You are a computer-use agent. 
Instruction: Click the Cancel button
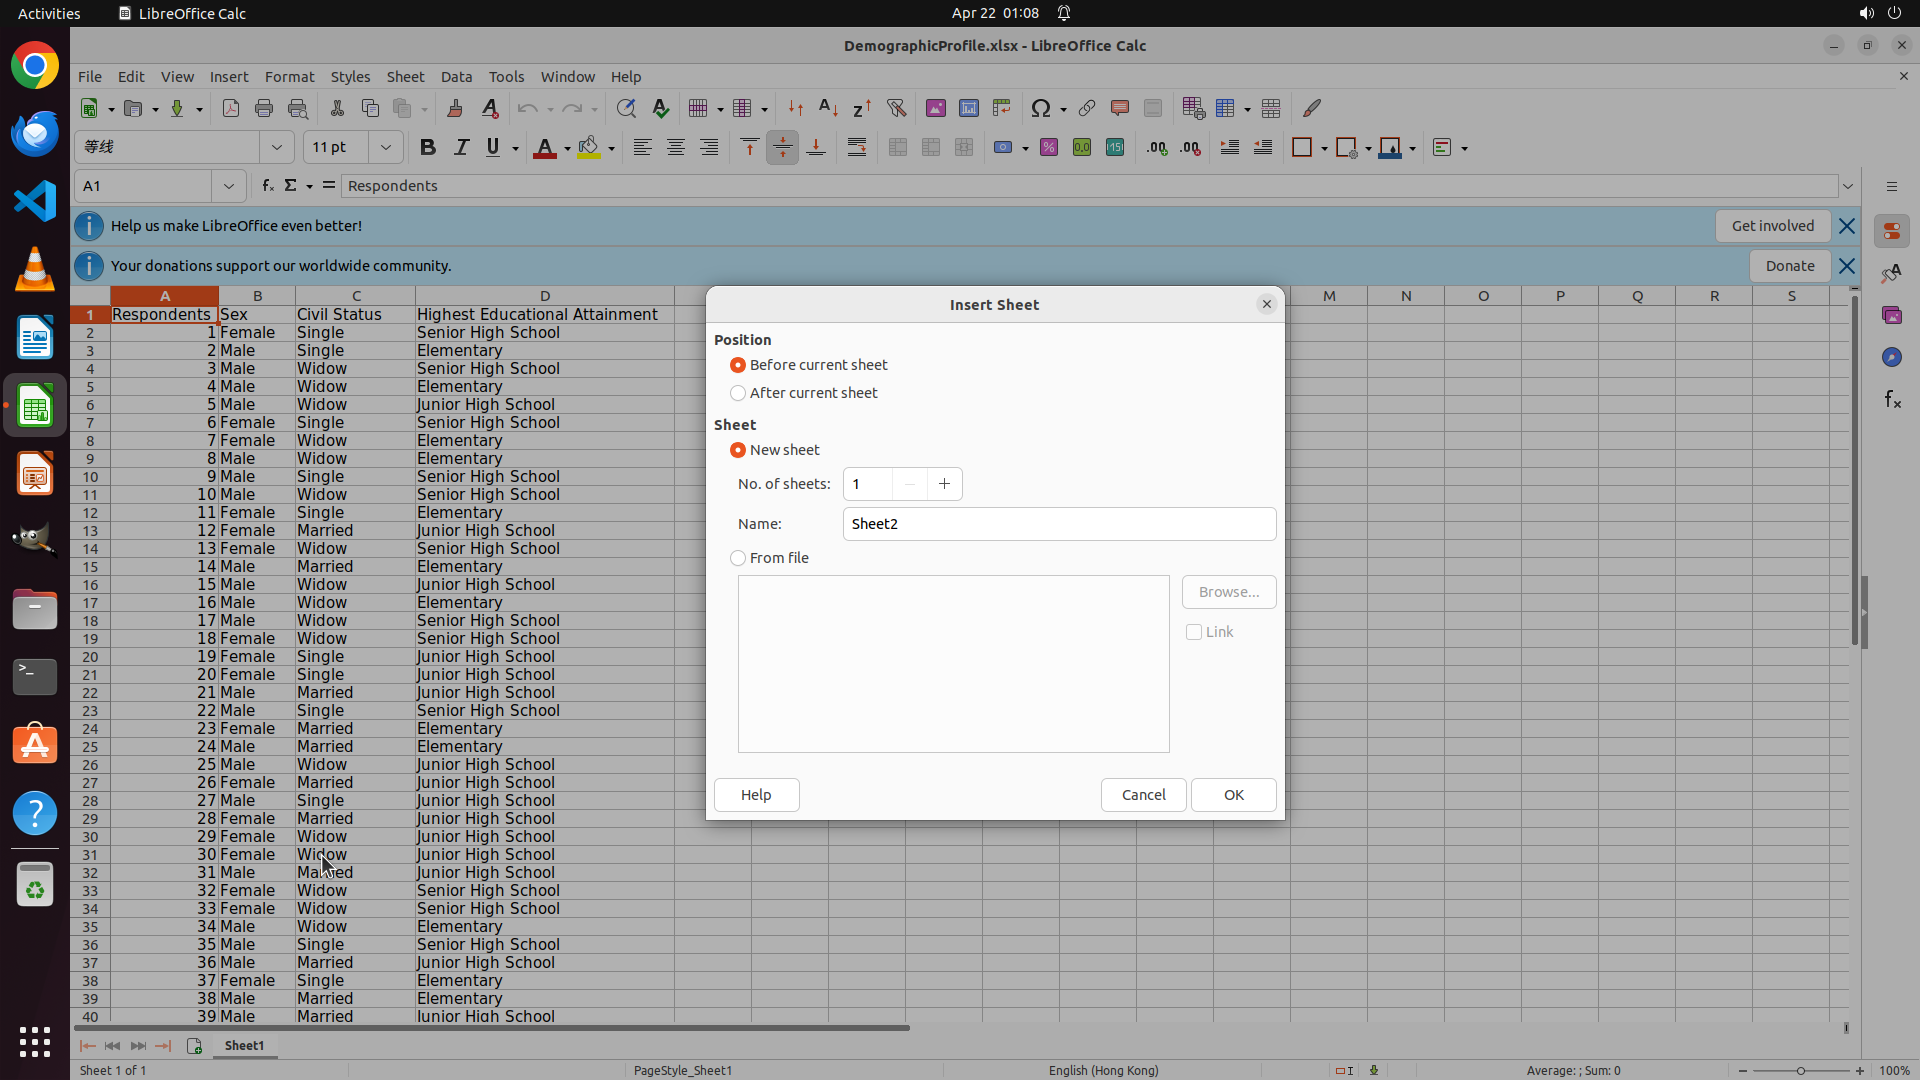[1143, 795]
